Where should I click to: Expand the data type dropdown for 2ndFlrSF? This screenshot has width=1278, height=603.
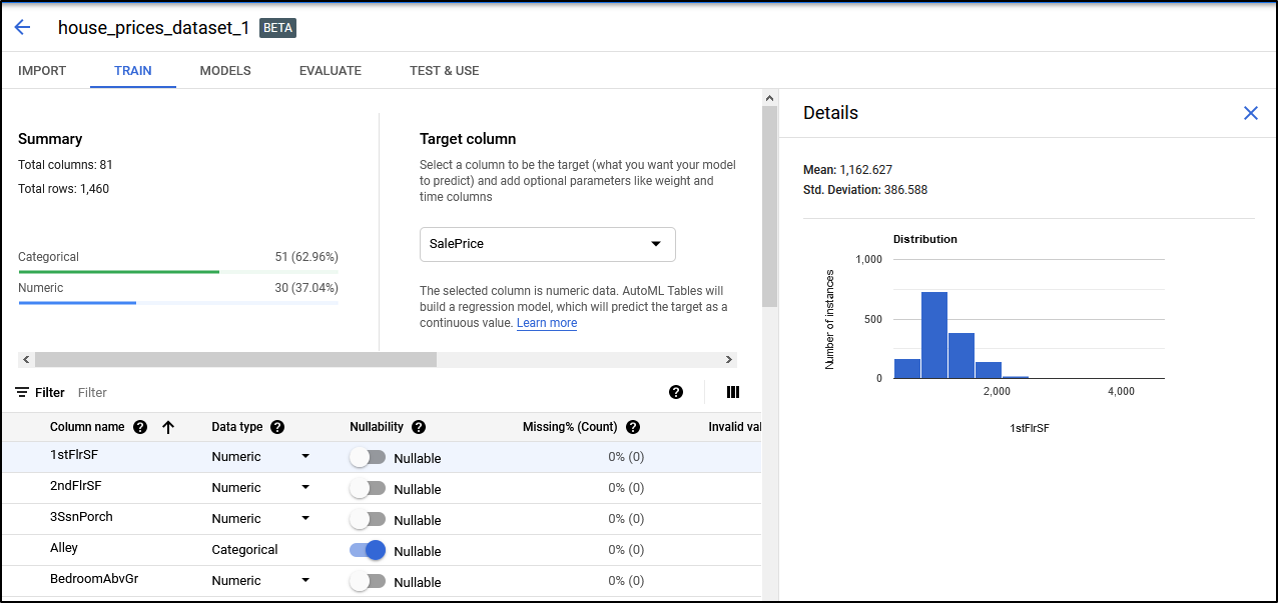305,488
